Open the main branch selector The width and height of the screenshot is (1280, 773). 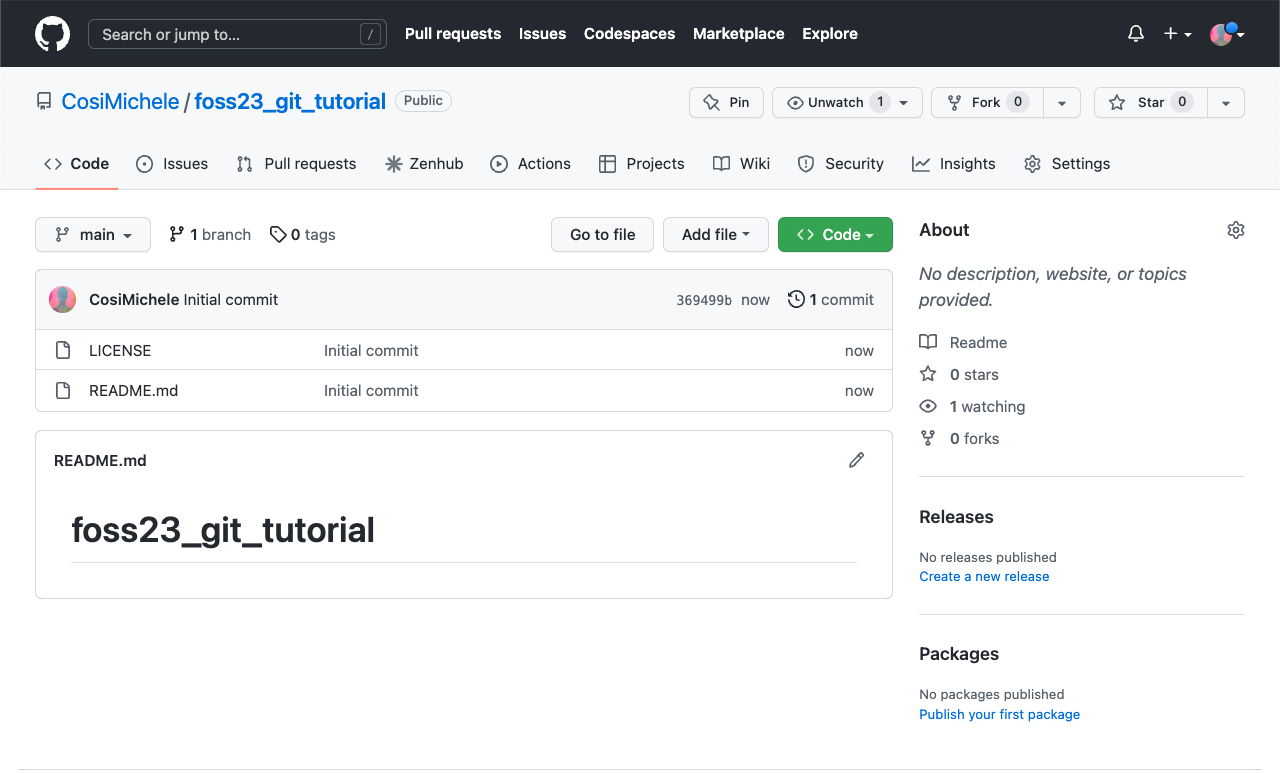(93, 235)
